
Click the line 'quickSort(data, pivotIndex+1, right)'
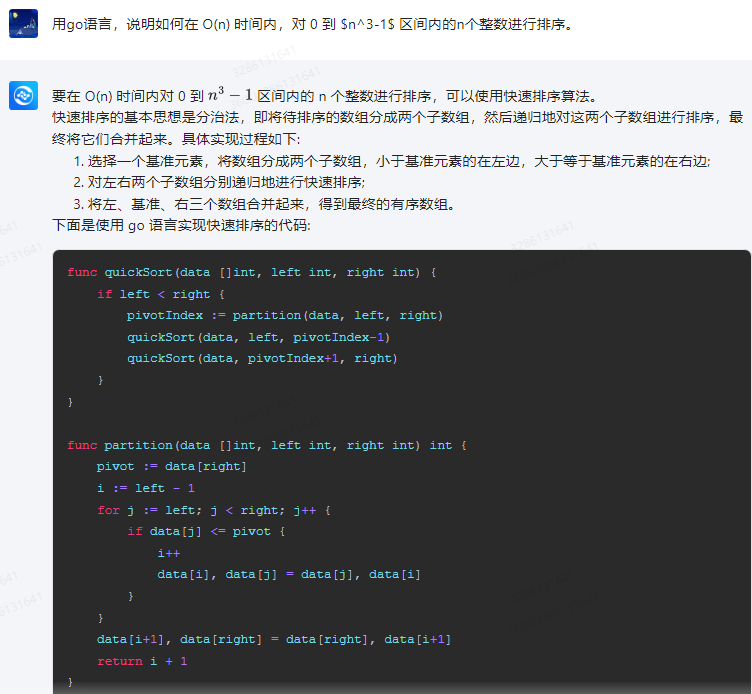coord(262,358)
